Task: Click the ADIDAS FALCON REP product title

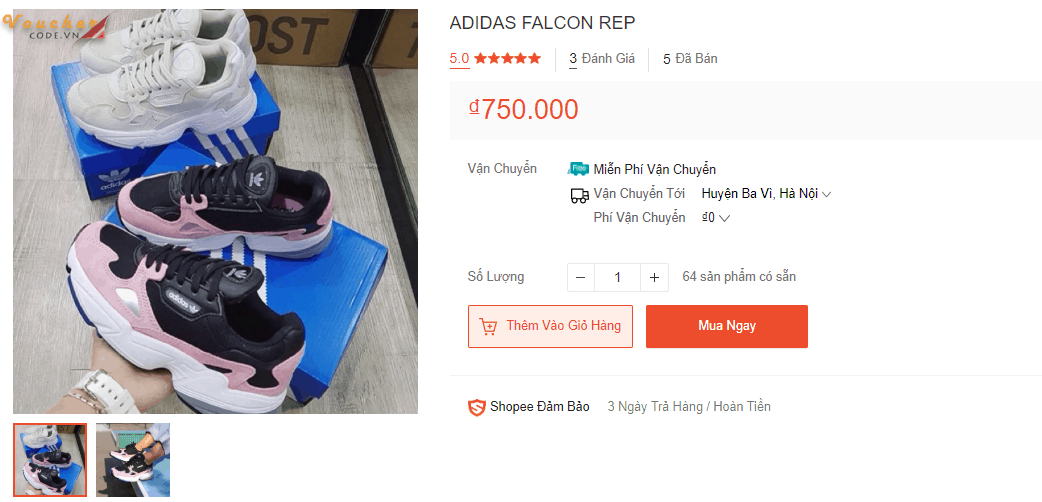Action: (542, 23)
